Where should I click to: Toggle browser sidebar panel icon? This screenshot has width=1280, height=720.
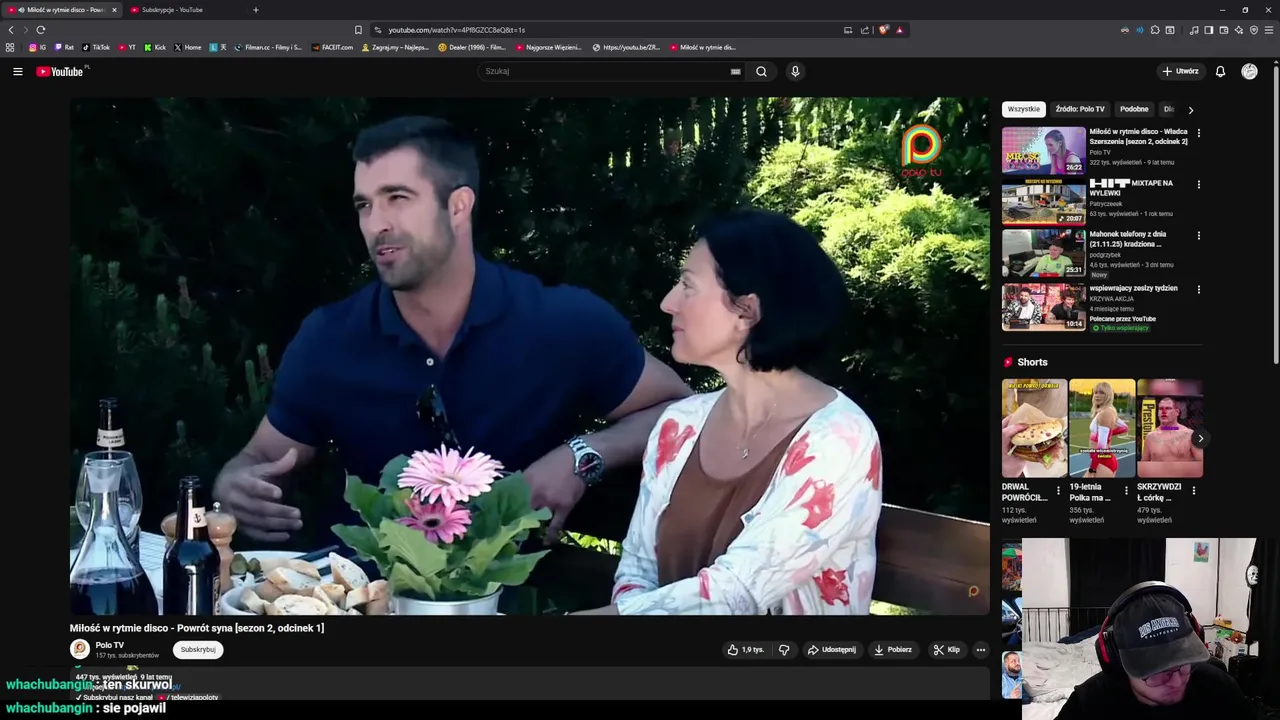click(x=1208, y=30)
